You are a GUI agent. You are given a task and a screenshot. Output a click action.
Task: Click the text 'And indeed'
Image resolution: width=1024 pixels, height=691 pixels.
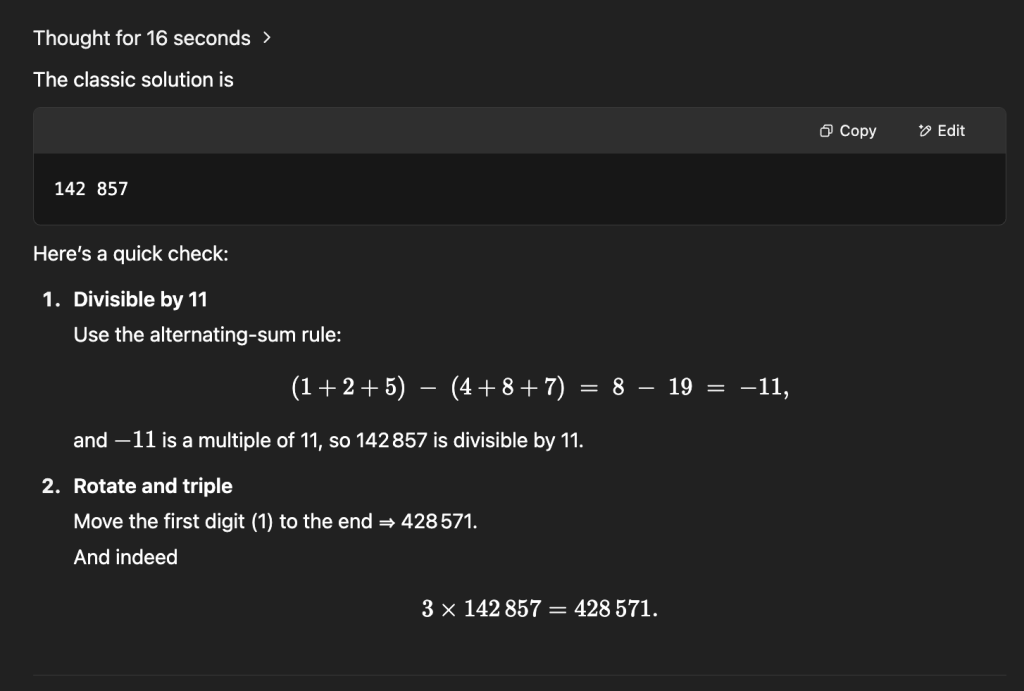[x=125, y=557]
